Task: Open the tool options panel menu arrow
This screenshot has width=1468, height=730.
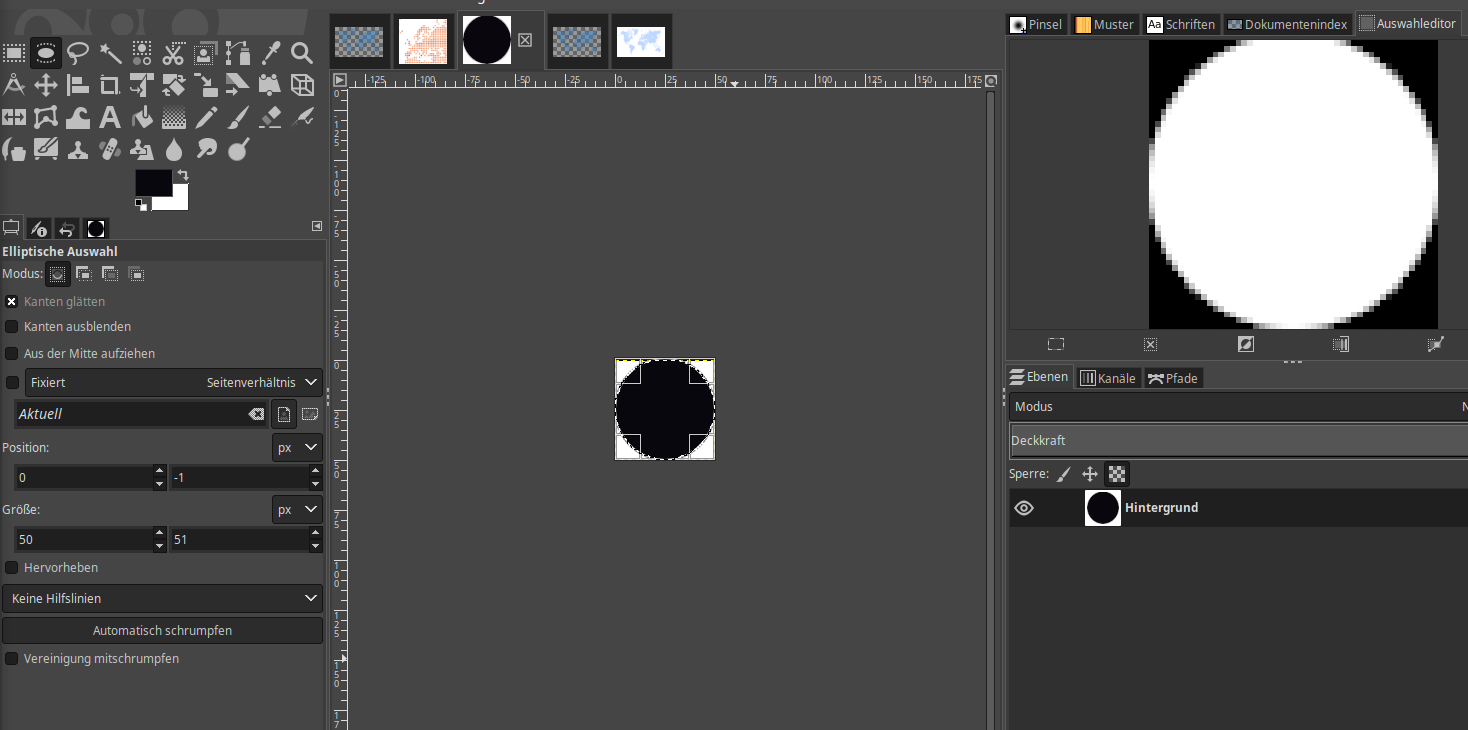Action: tap(317, 226)
